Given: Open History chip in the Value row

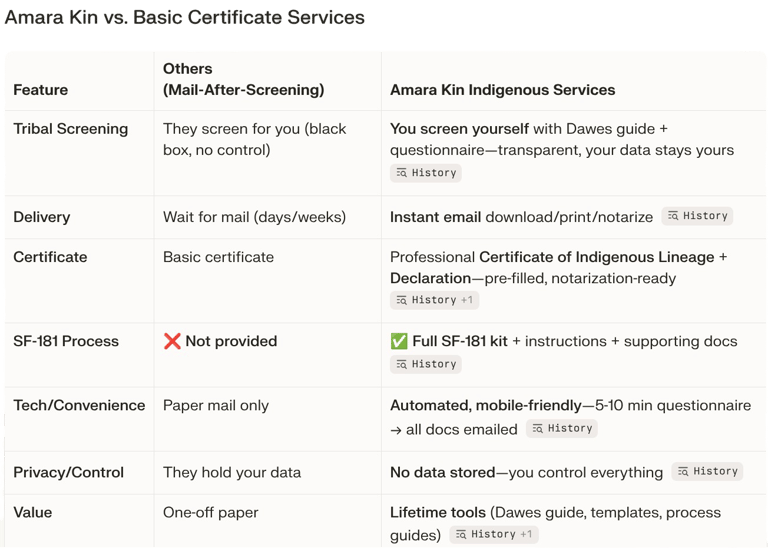Looking at the screenshot, I should click(x=485, y=534).
